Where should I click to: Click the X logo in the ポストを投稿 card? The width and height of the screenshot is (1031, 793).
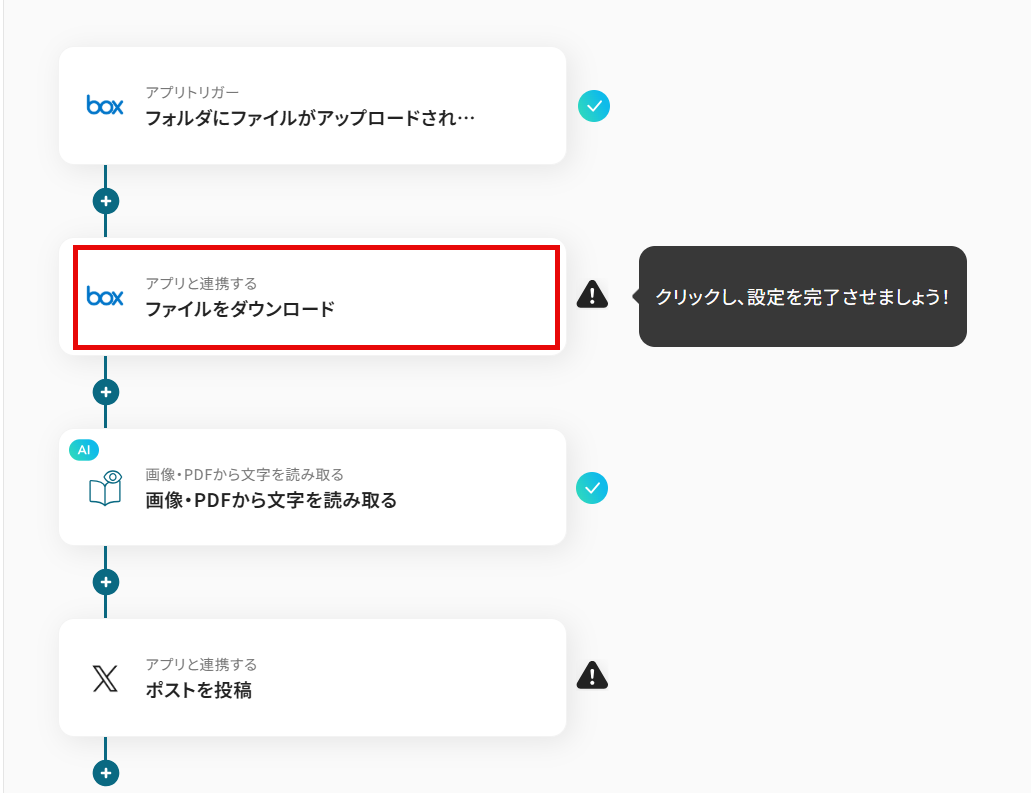[105, 678]
